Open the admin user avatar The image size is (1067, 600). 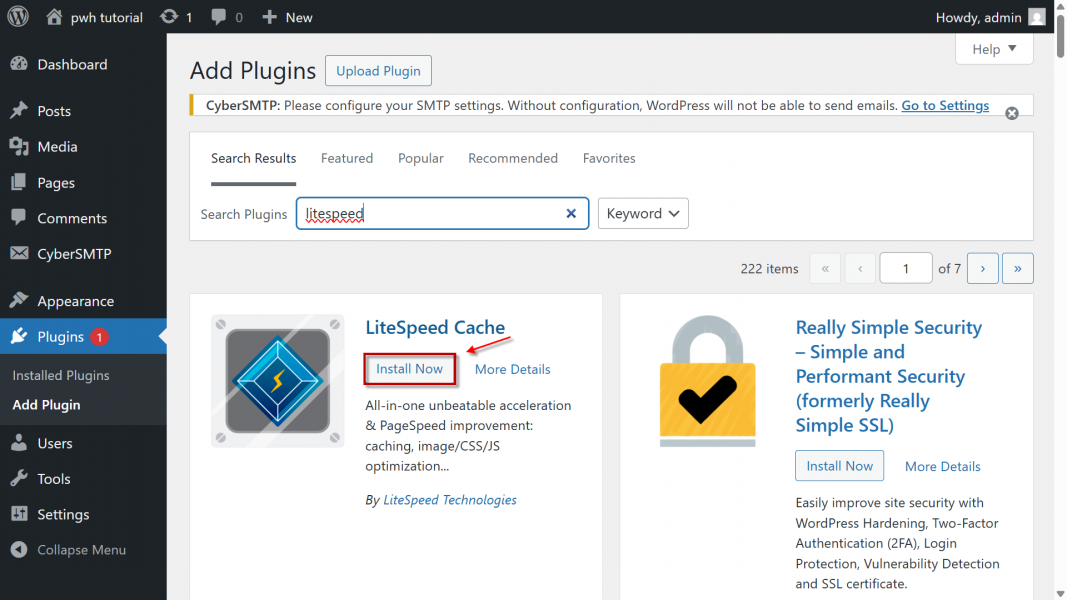tap(1036, 17)
